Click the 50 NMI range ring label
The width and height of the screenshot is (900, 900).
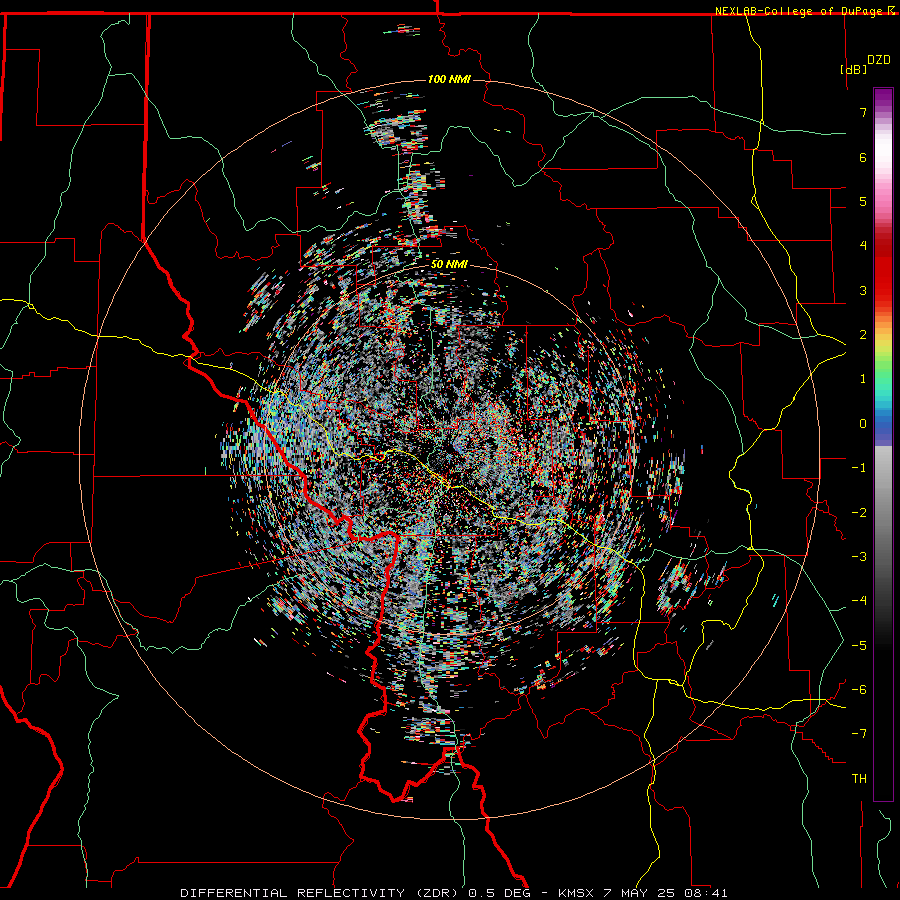[x=449, y=265]
